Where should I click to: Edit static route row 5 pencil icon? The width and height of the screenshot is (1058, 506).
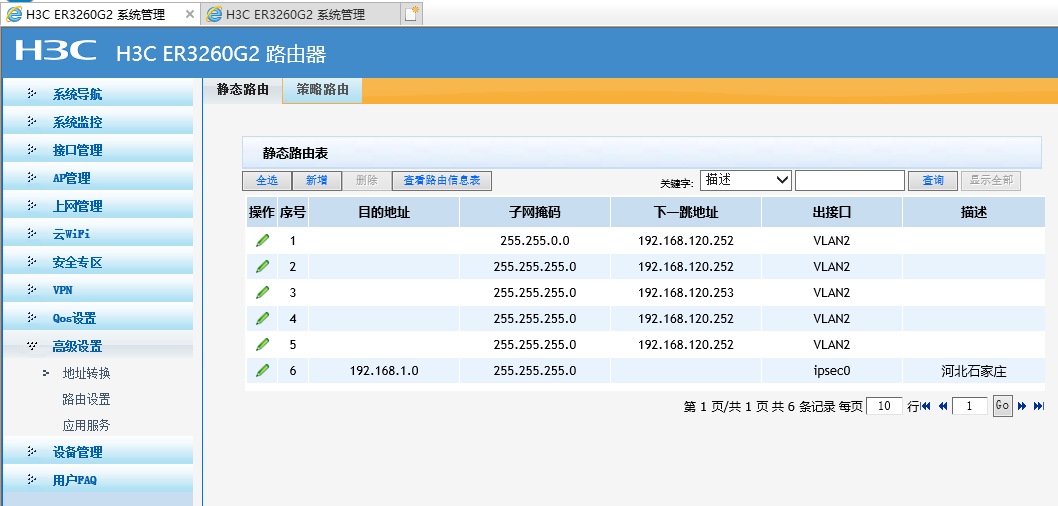pos(262,344)
